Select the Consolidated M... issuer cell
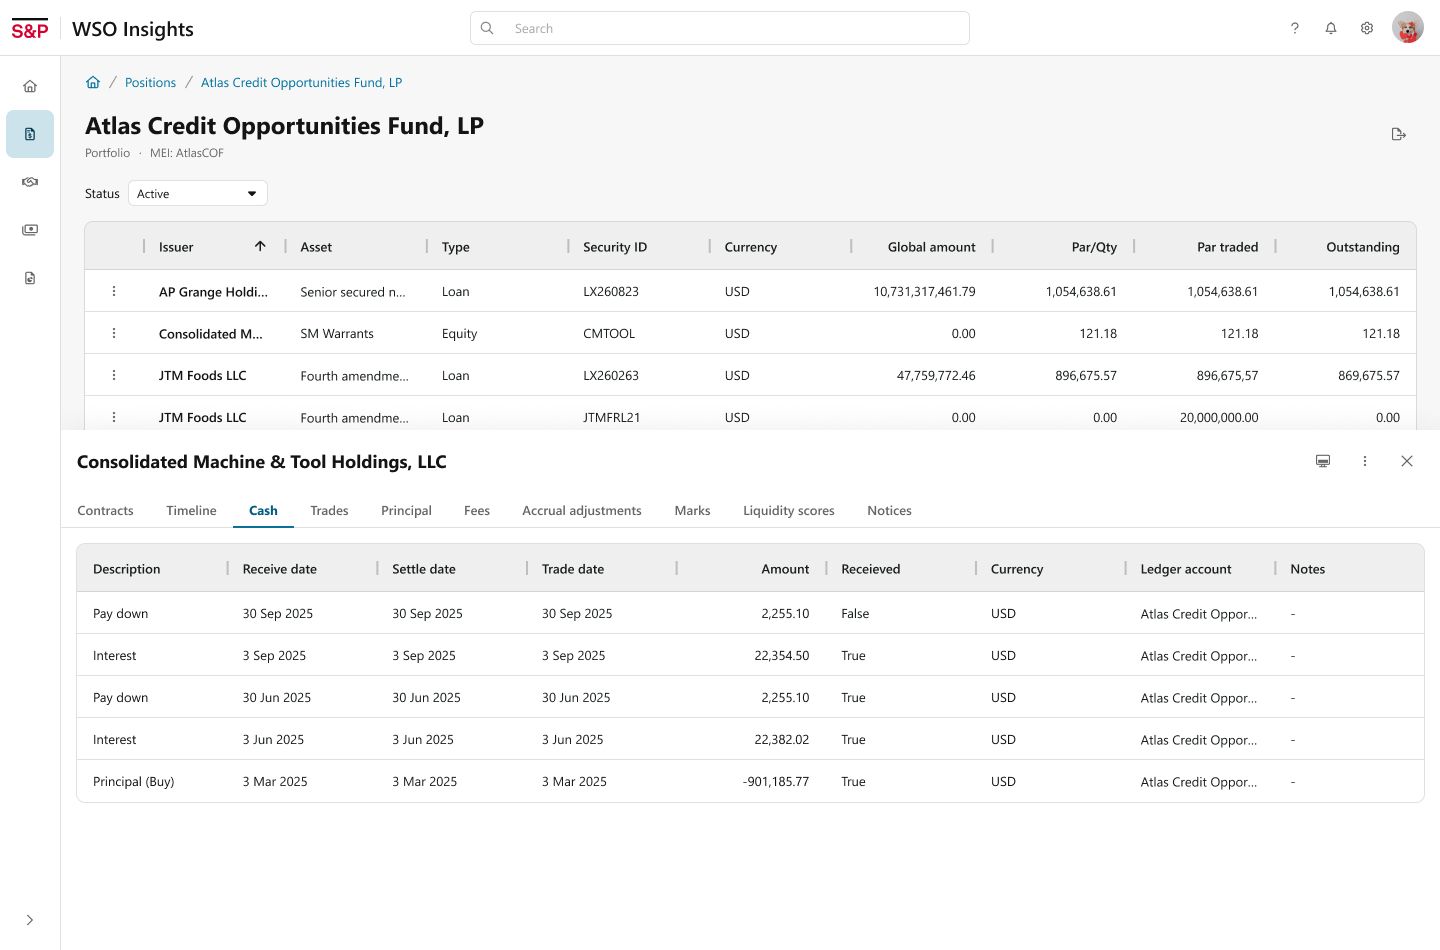1440x950 pixels. click(x=211, y=334)
